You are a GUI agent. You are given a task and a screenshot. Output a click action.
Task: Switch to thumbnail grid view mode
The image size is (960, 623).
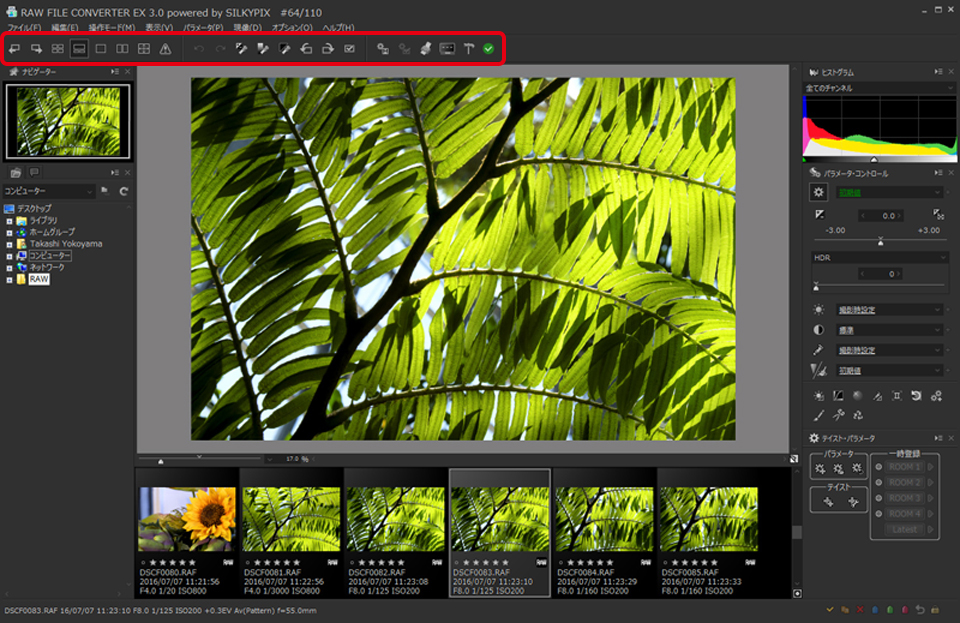pyautogui.click(x=58, y=49)
